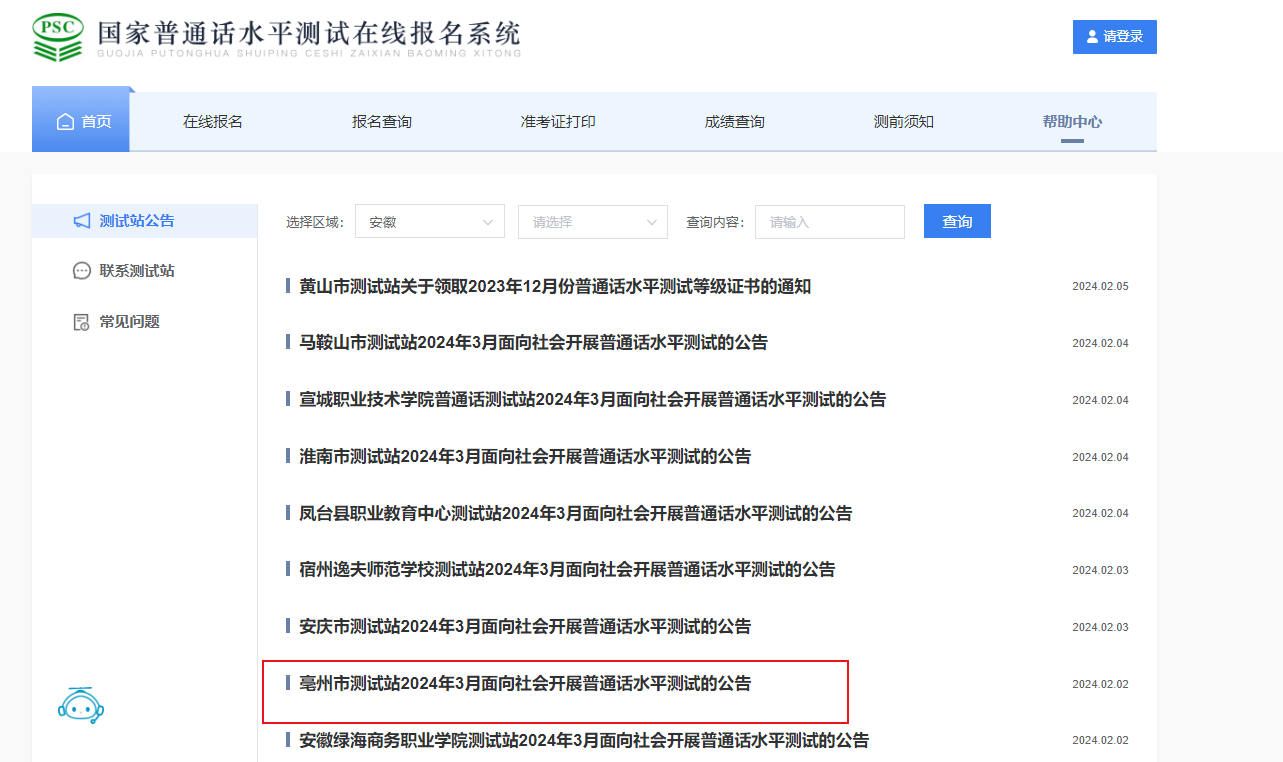The height and width of the screenshot is (762, 1283).
Task: Click the date 2024.02.04 on 宣城职业技术学院 row
Action: (1100, 400)
